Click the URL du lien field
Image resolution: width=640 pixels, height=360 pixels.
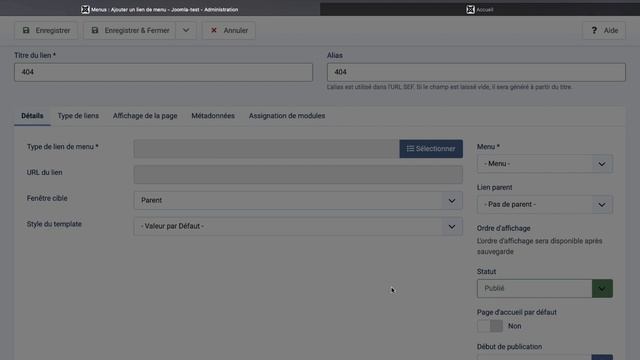point(298,175)
